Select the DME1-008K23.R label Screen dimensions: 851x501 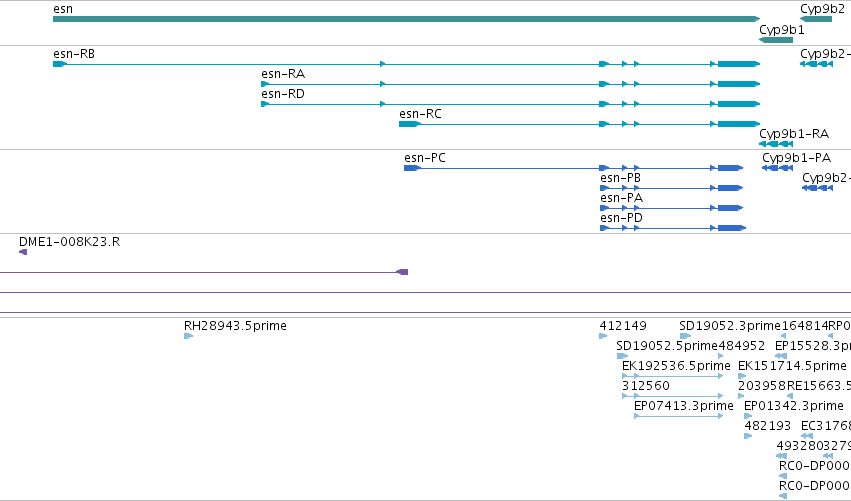(x=69, y=242)
